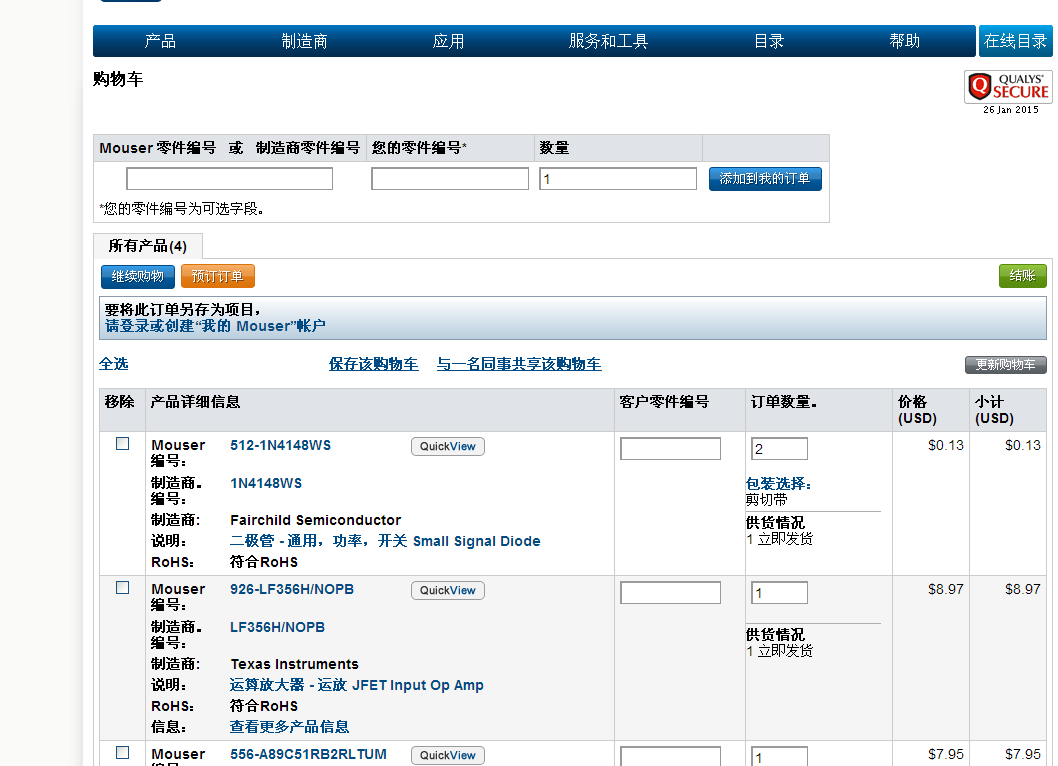Image resolution: width=1058 pixels, height=766 pixels.
Task: Open QuickView for 556-A89C51RB2RLTUM
Action: (447, 755)
